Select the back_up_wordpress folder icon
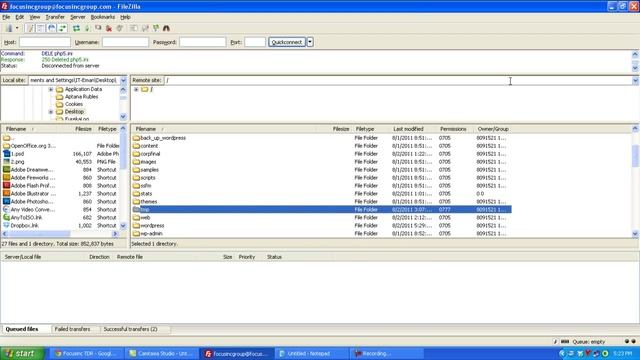 [x=136, y=138]
